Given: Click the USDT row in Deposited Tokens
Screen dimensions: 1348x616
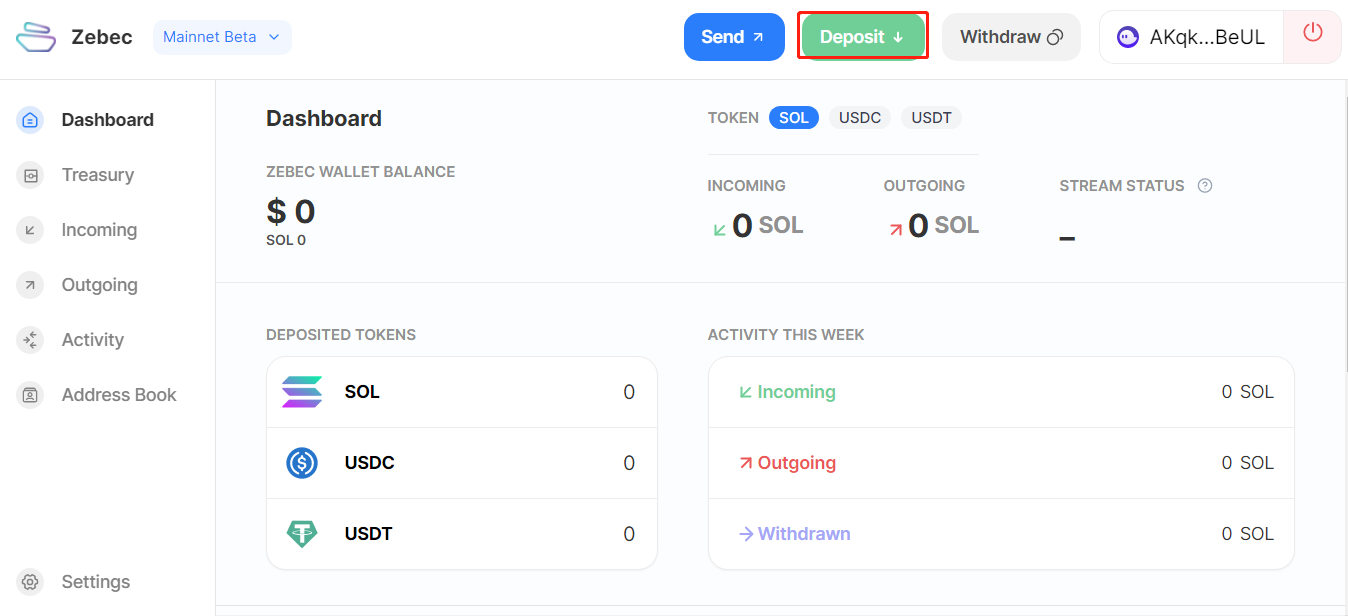Looking at the screenshot, I should [462, 534].
